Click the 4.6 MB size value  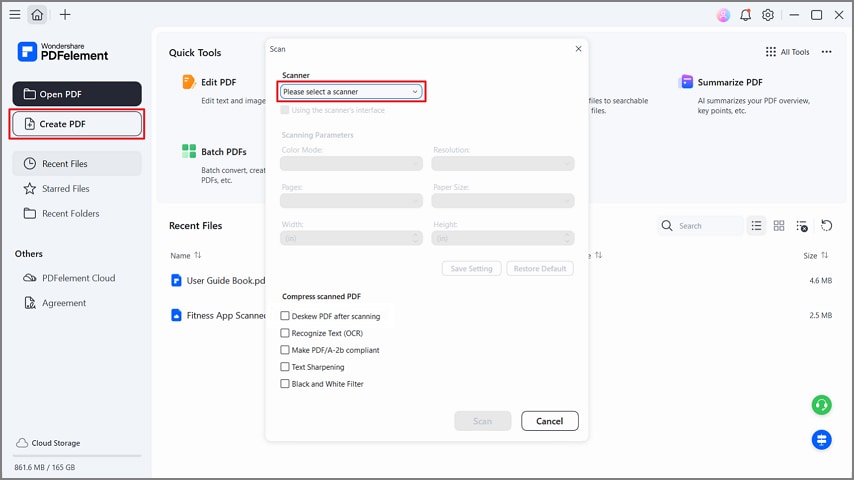(820, 281)
